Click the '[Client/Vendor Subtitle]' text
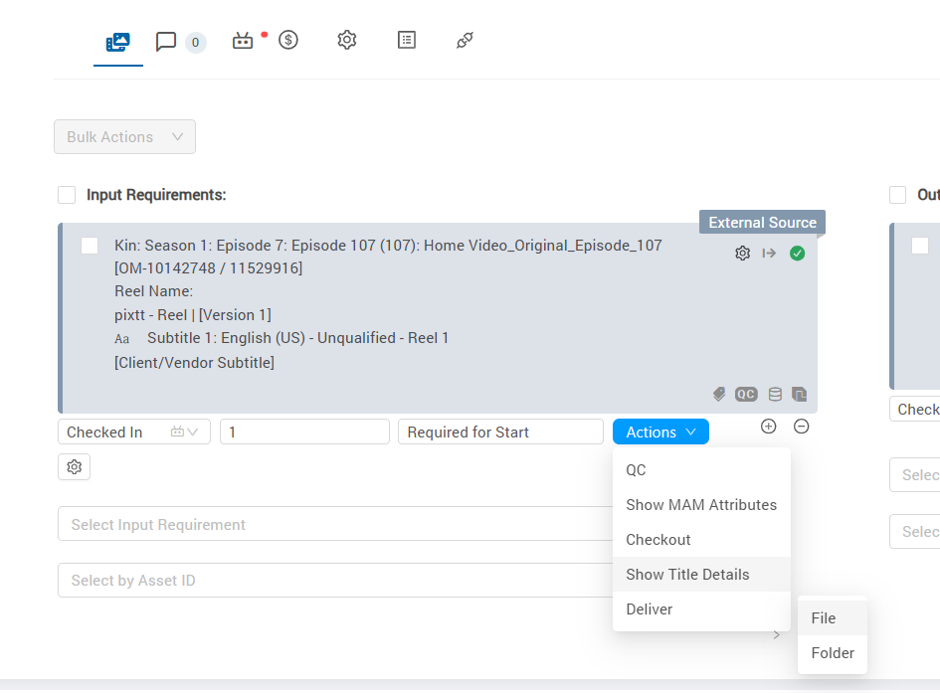Viewport: 940px width, 693px height. (x=194, y=363)
